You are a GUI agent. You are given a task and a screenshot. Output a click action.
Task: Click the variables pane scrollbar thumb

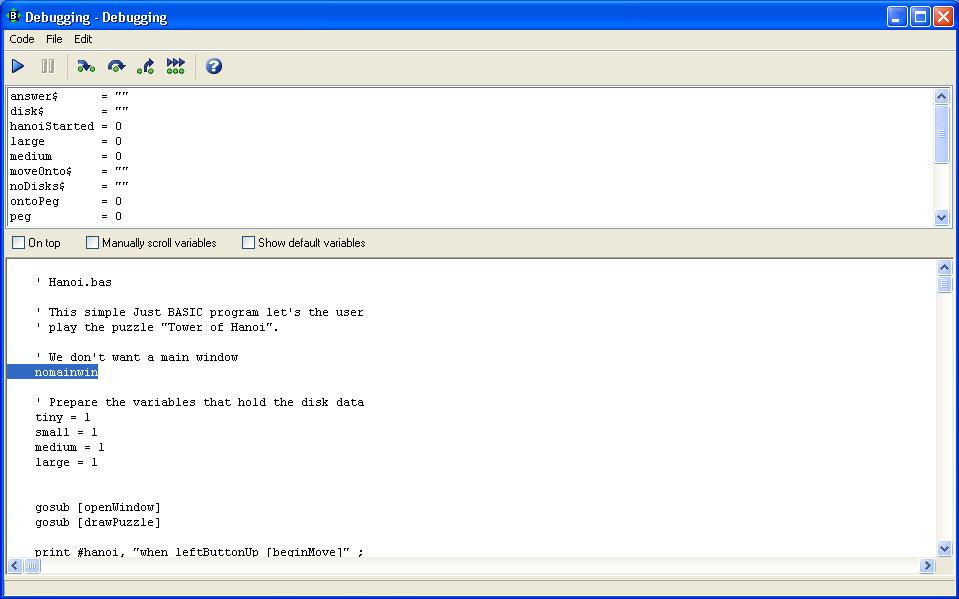[941, 134]
